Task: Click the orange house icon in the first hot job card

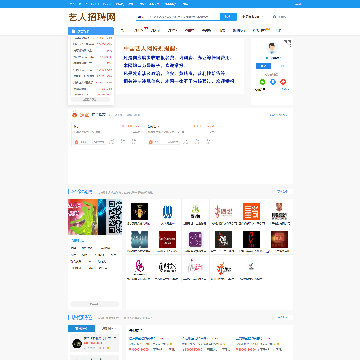Action: tap(76, 142)
